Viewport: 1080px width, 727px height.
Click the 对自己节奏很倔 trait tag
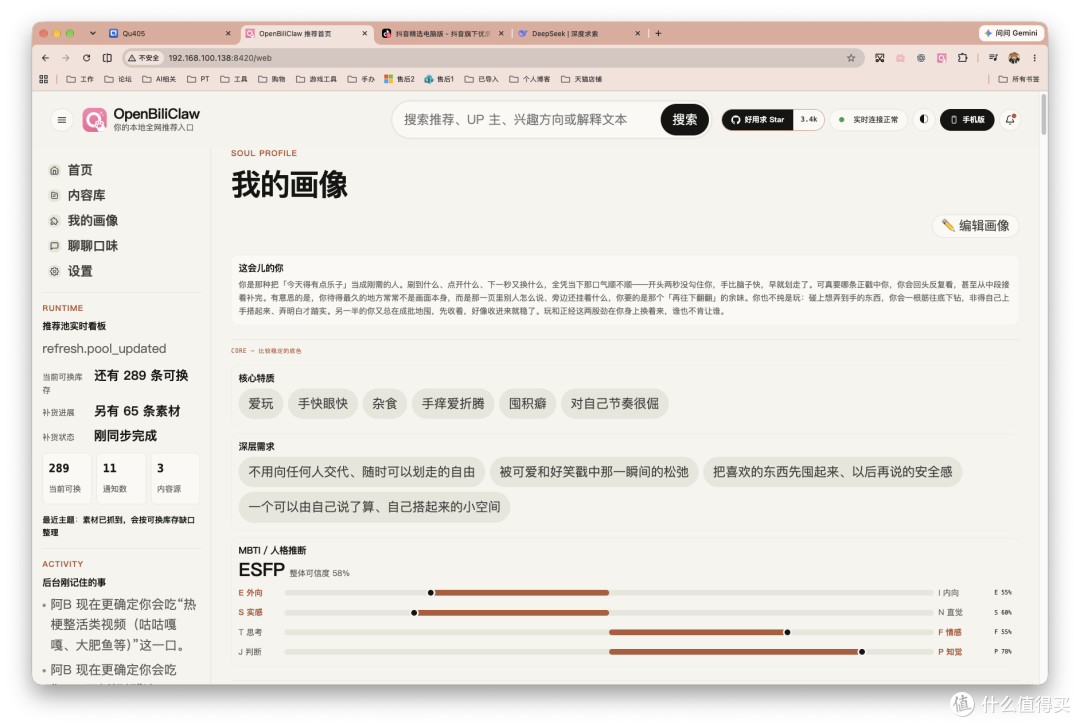click(614, 404)
